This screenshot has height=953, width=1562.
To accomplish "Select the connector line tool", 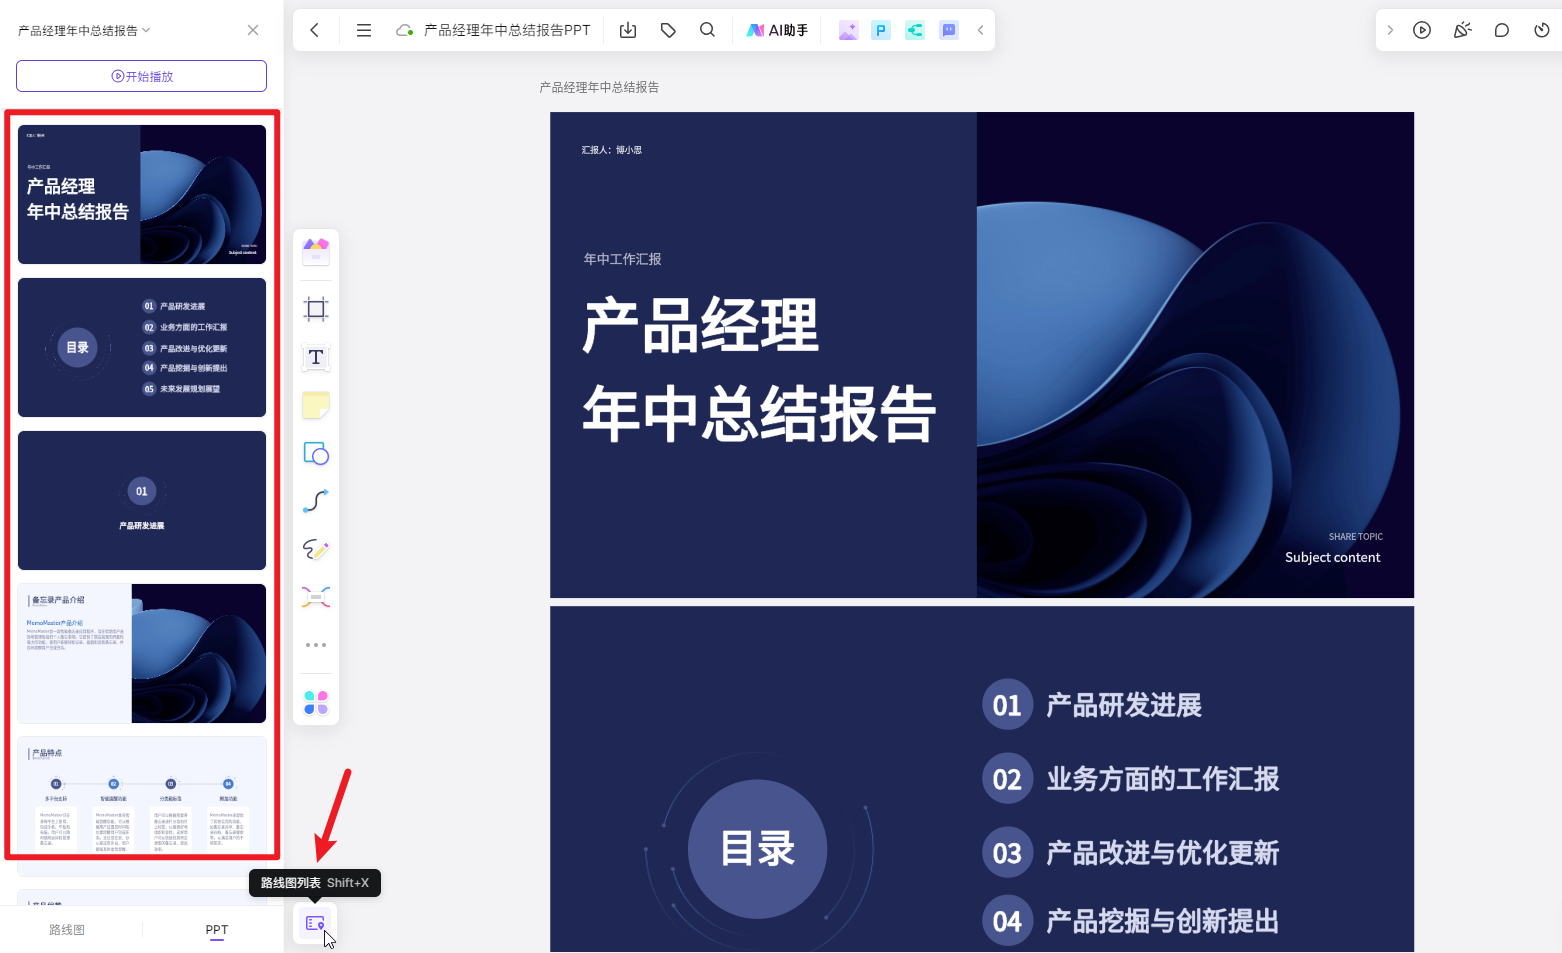I will coord(316,501).
